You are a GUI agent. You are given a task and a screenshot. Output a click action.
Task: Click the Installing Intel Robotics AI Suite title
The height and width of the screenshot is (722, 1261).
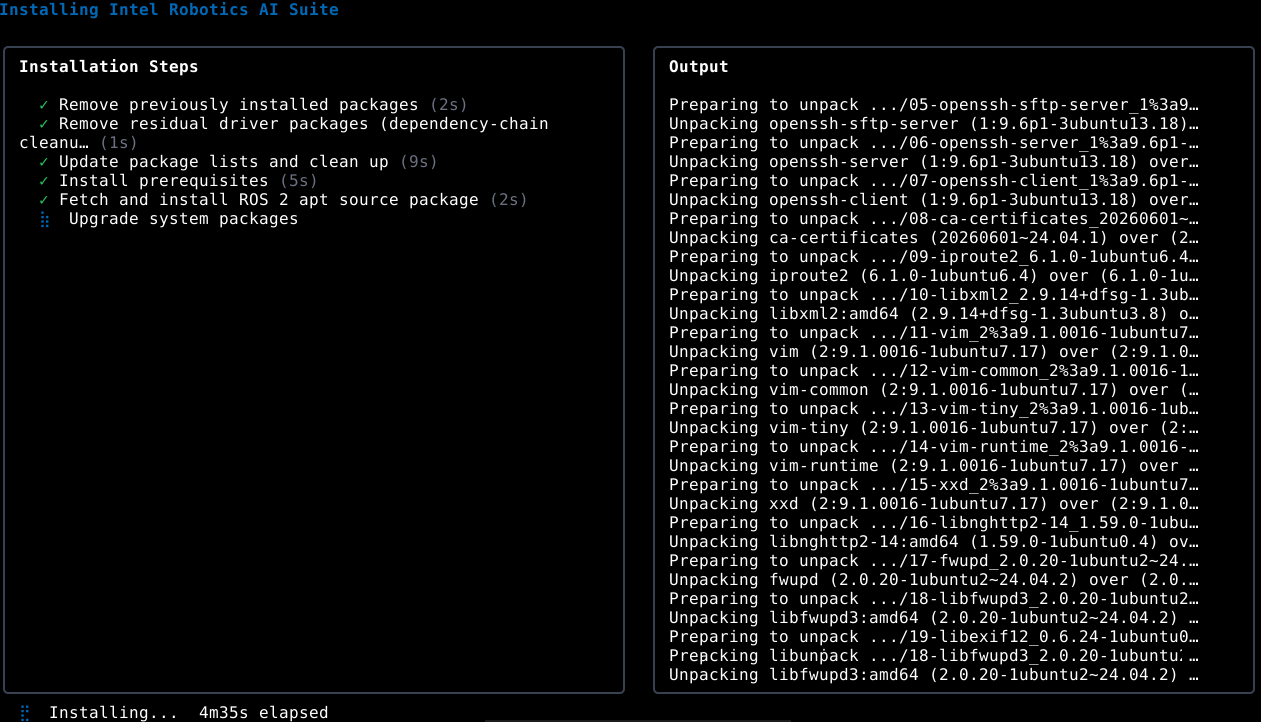169,10
